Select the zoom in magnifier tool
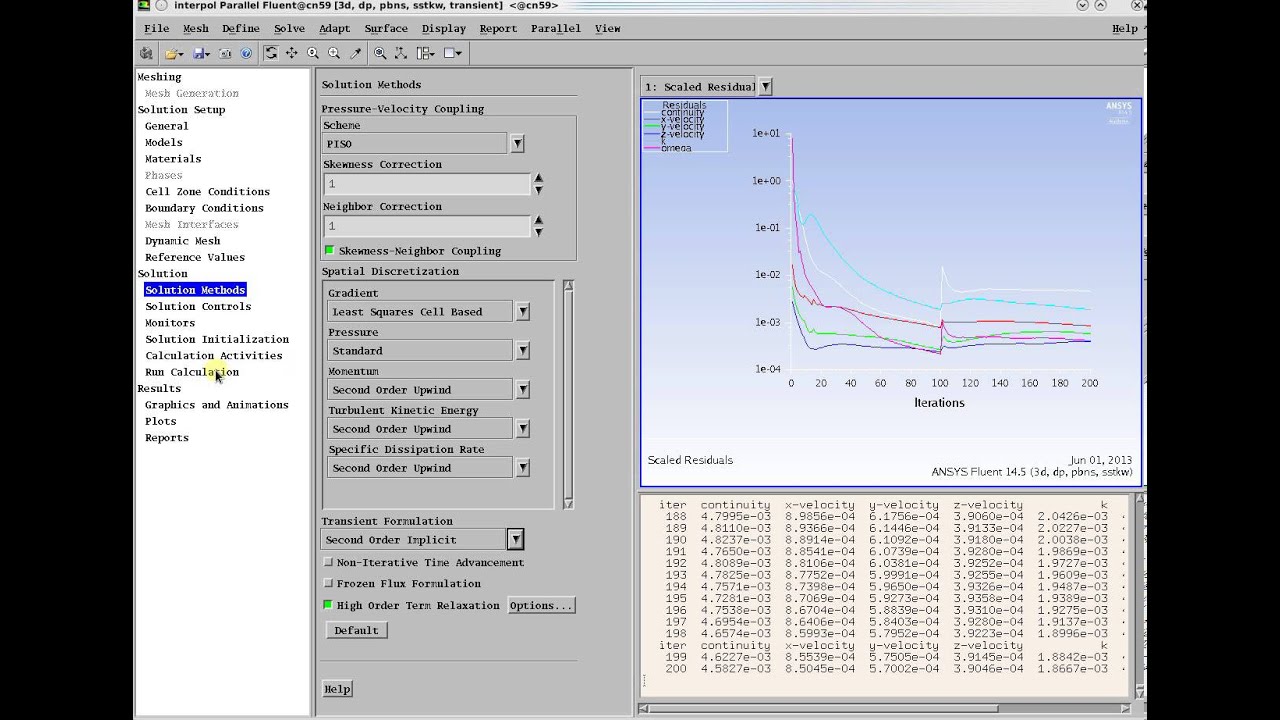The width and height of the screenshot is (1280, 720). click(334, 53)
